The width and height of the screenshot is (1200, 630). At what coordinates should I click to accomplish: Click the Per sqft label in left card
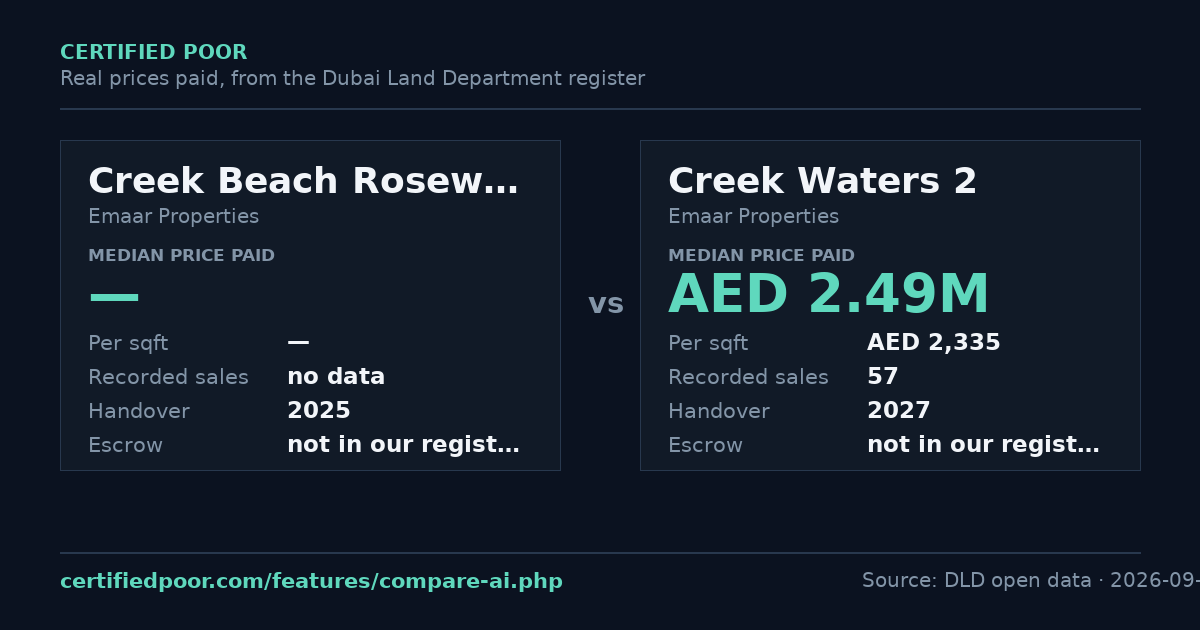(x=128, y=344)
